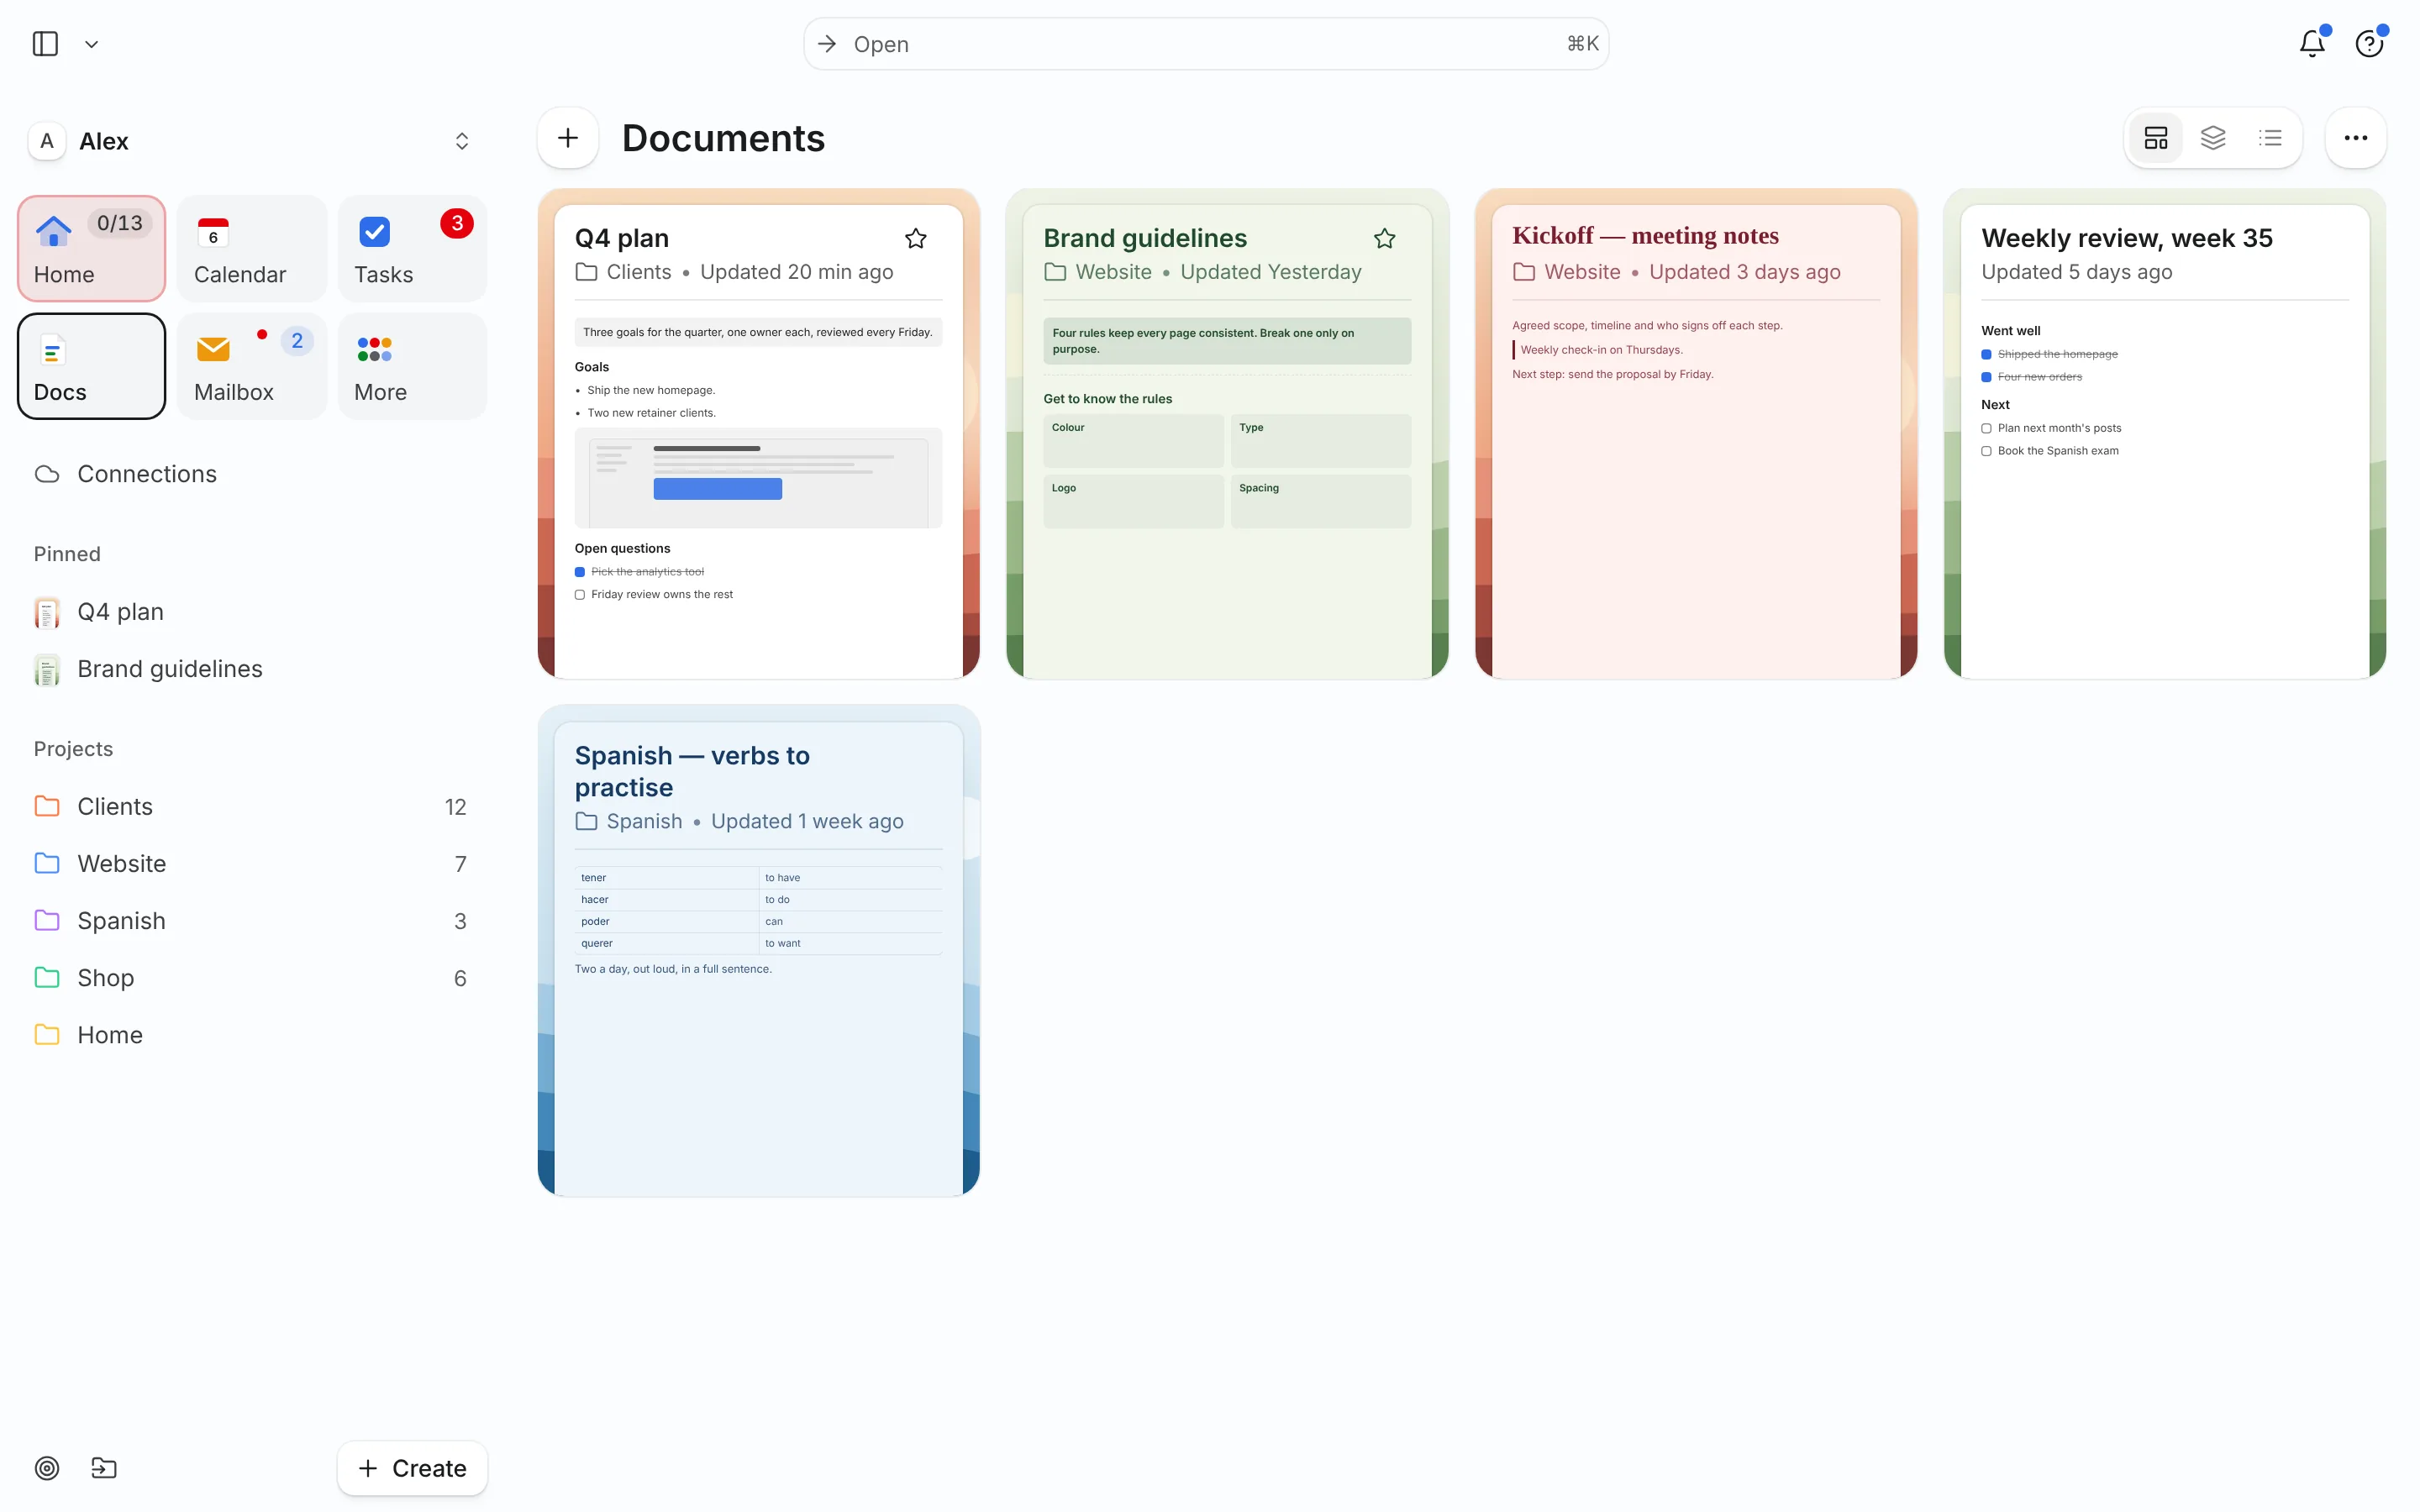Image resolution: width=2420 pixels, height=1512 pixels.
Task: Click the target icon at sidebar bottom
Action: 47,1468
